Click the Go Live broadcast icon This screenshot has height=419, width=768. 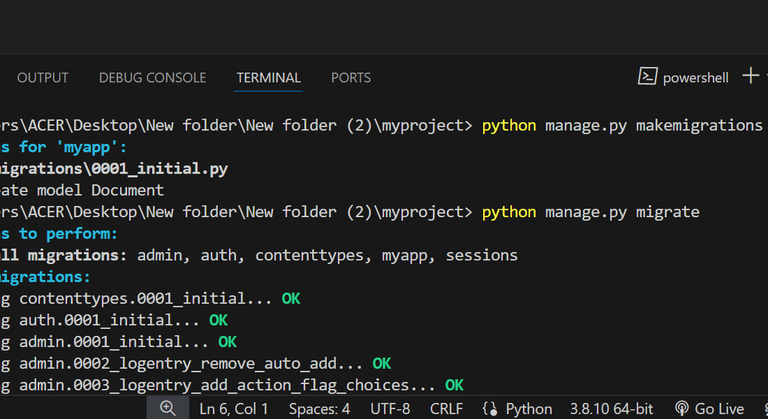tap(682, 408)
